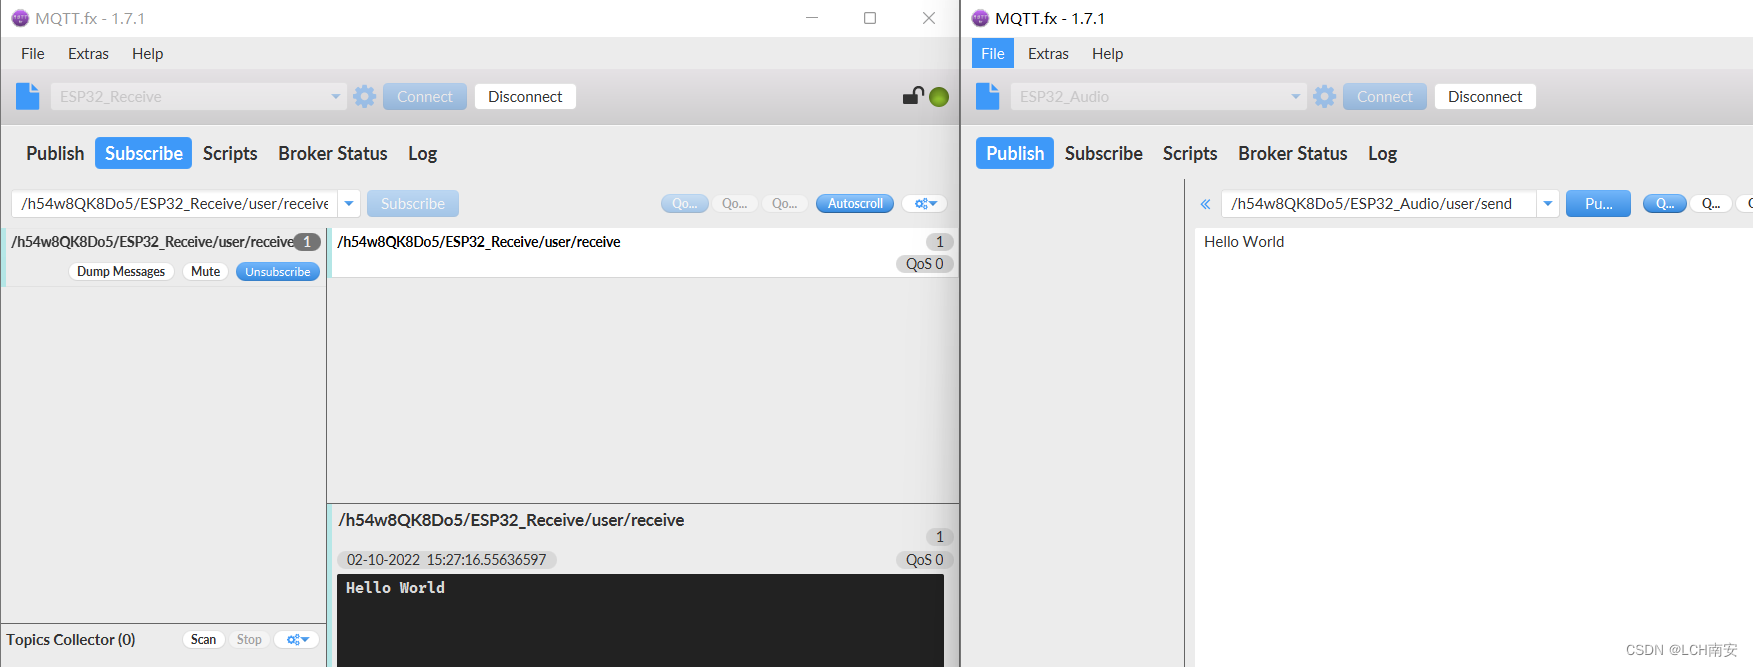Select the white Q... toggle in Publish pane
Viewport: 1753px width, 667px height.
click(x=1712, y=203)
